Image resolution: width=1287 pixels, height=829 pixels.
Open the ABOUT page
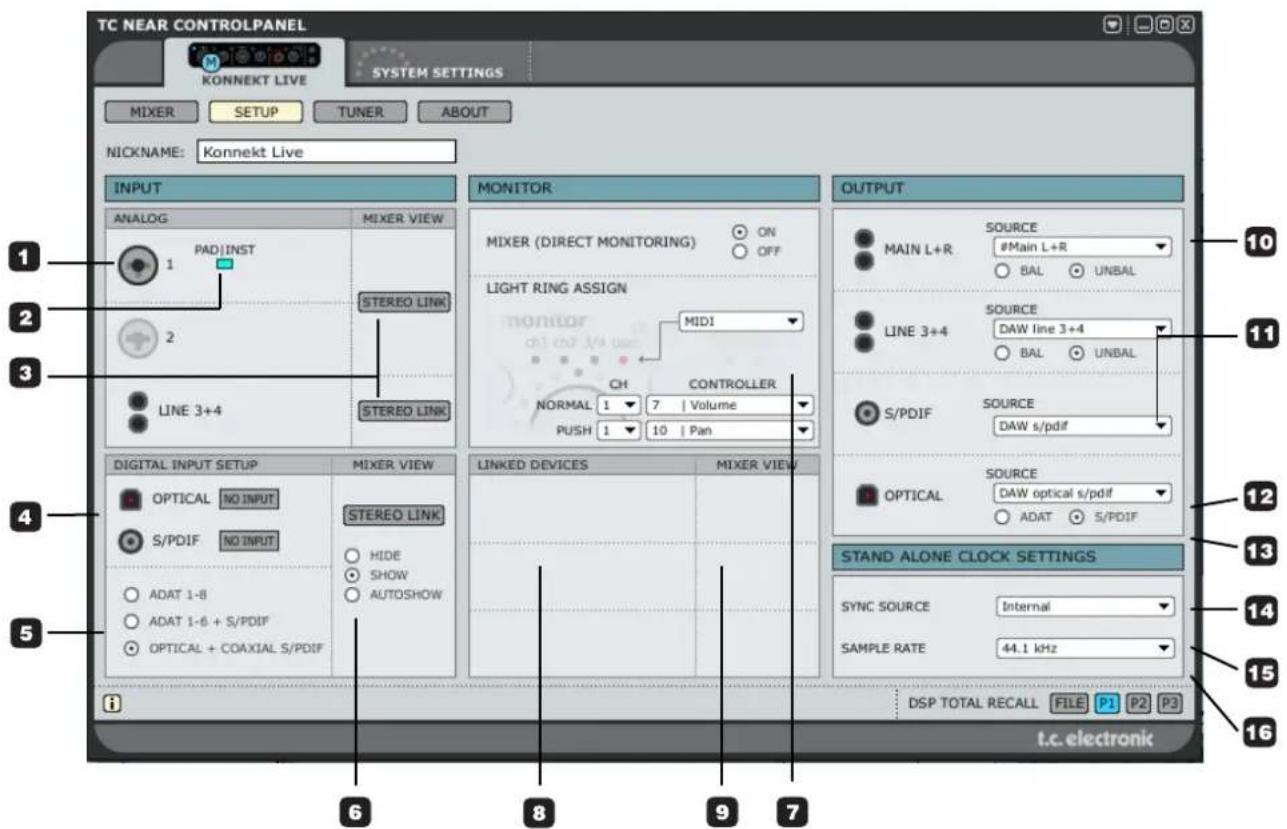click(x=465, y=113)
